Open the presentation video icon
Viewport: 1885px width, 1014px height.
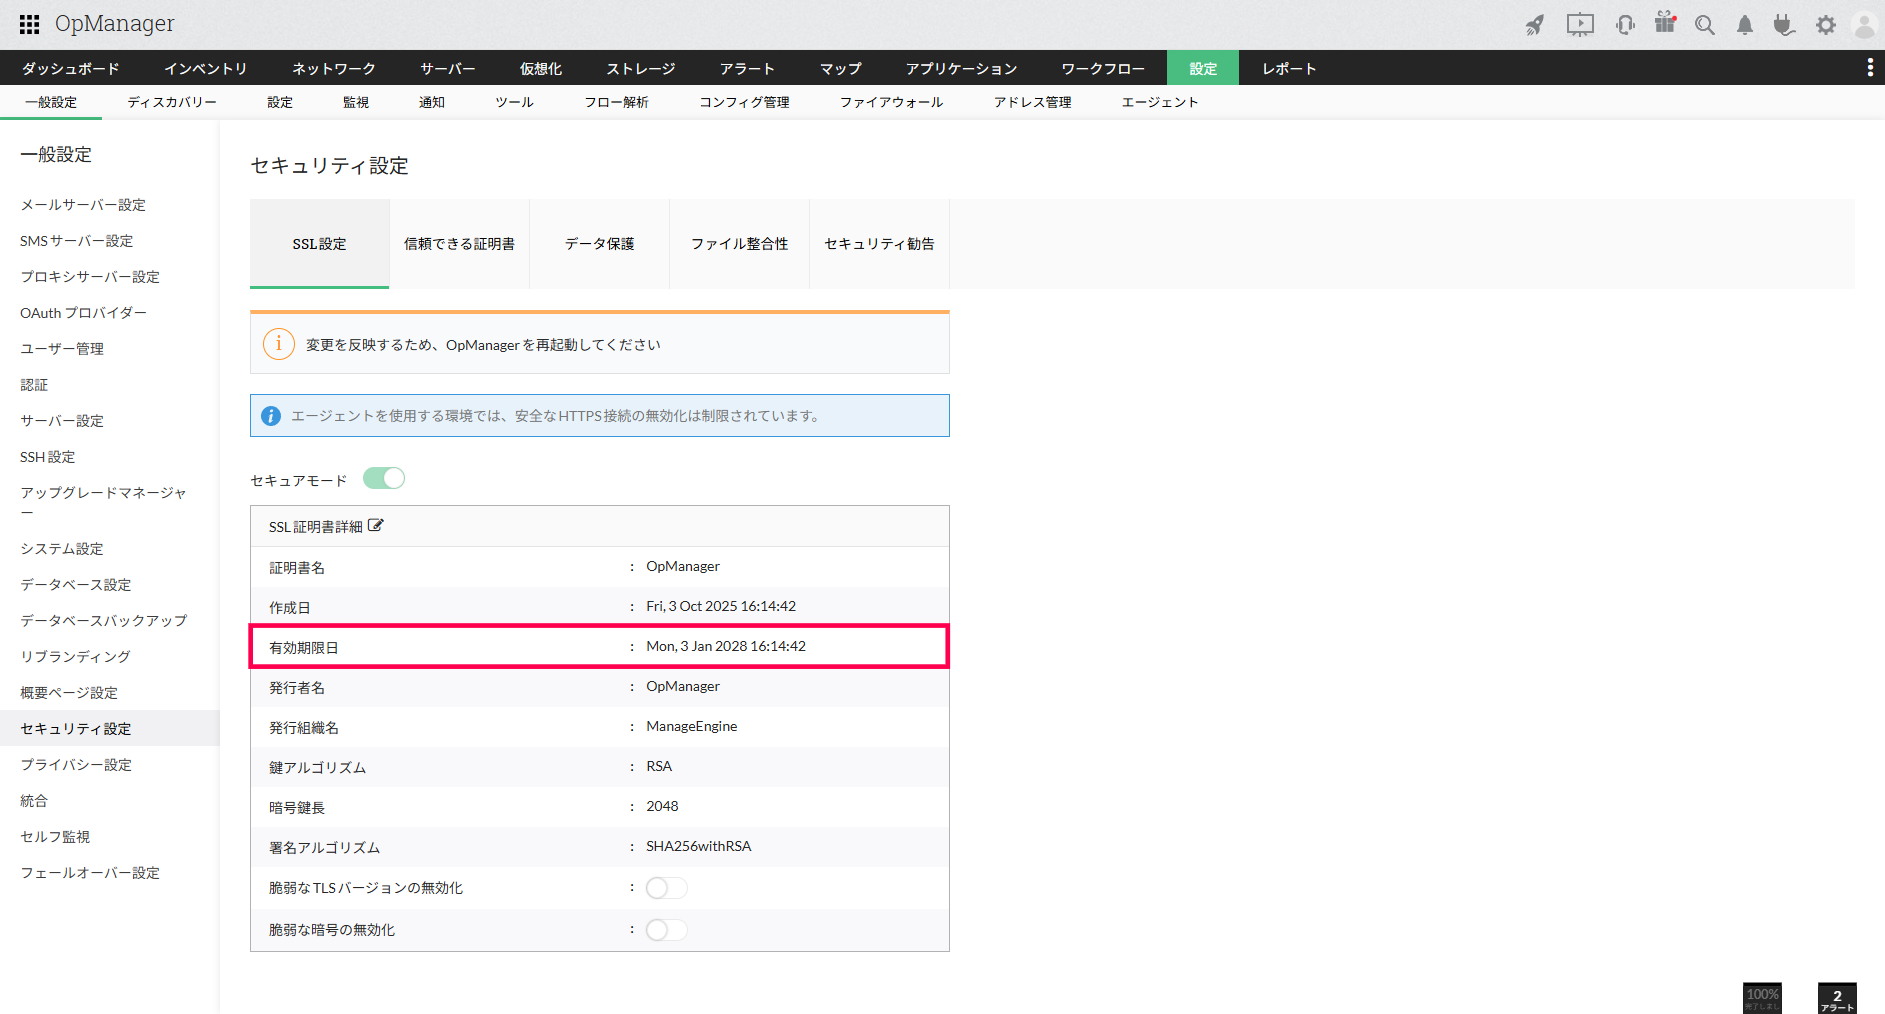1580,25
